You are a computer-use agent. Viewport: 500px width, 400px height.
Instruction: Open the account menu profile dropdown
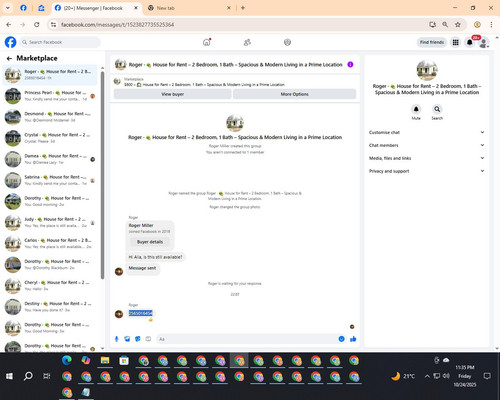[x=484, y=42]
